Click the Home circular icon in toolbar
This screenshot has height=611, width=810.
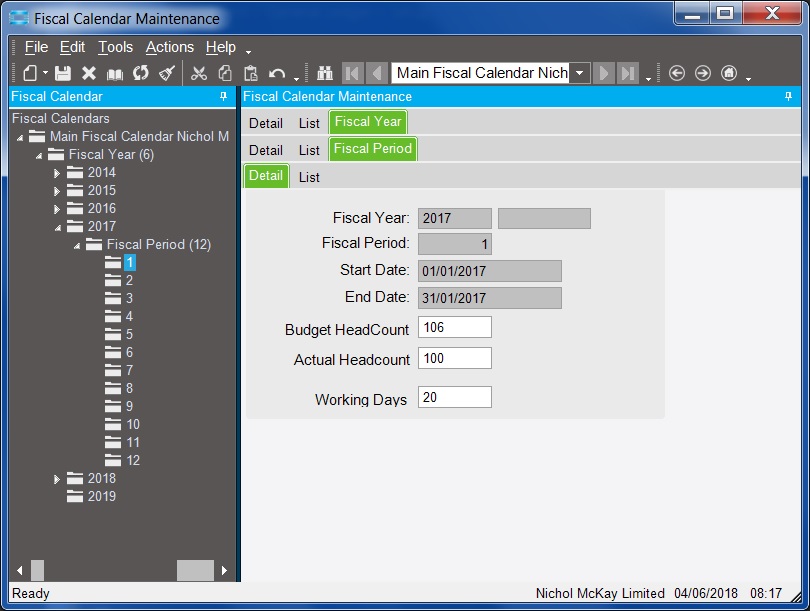coord(729,73)
